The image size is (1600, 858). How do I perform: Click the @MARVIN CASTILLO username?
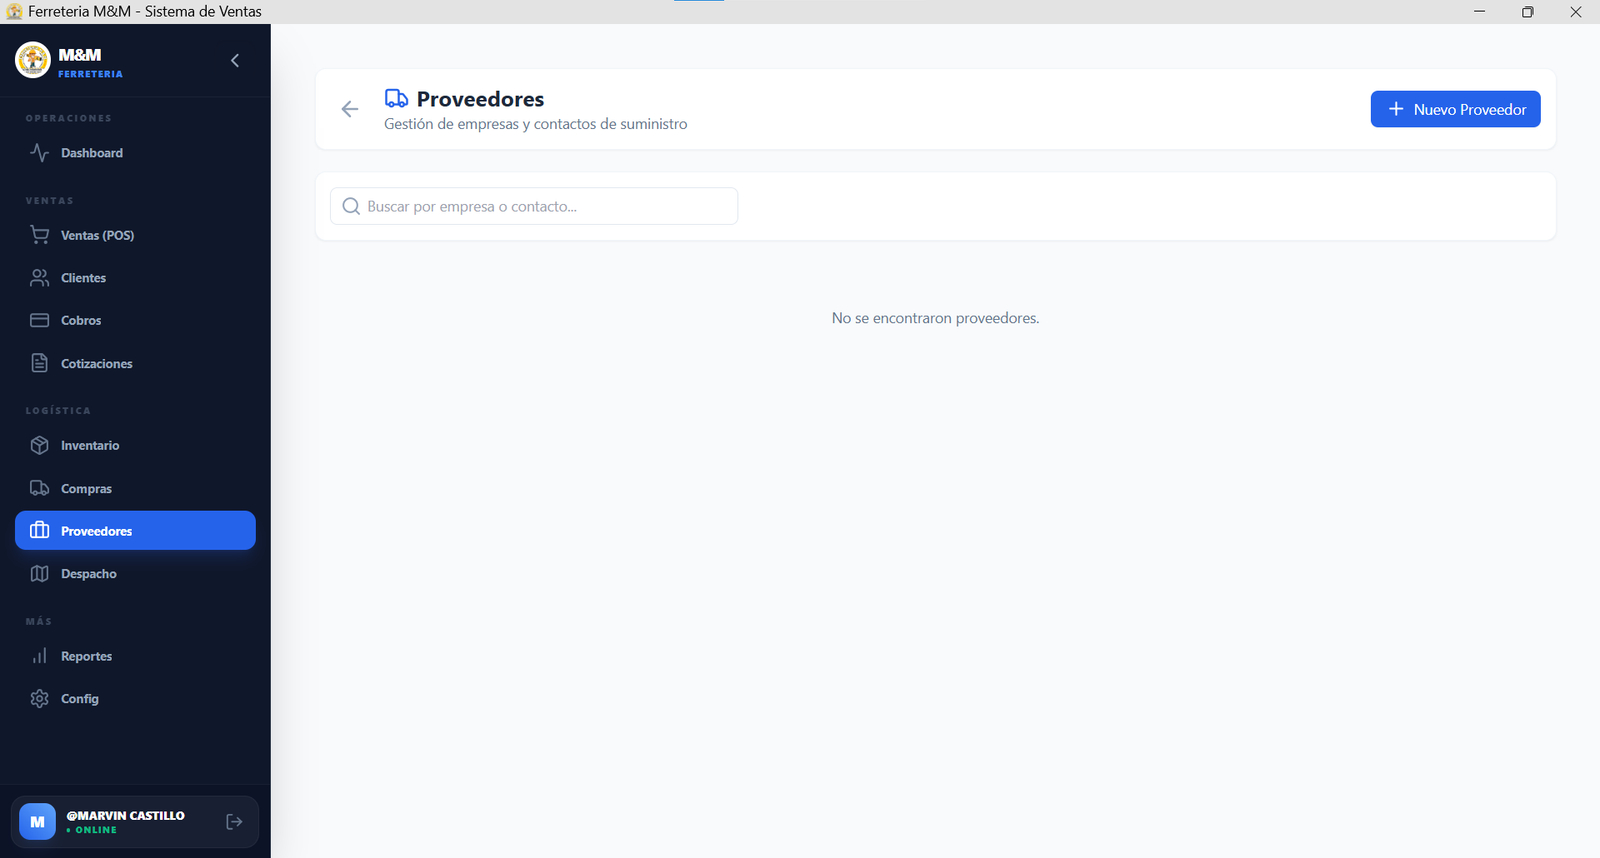125,815
